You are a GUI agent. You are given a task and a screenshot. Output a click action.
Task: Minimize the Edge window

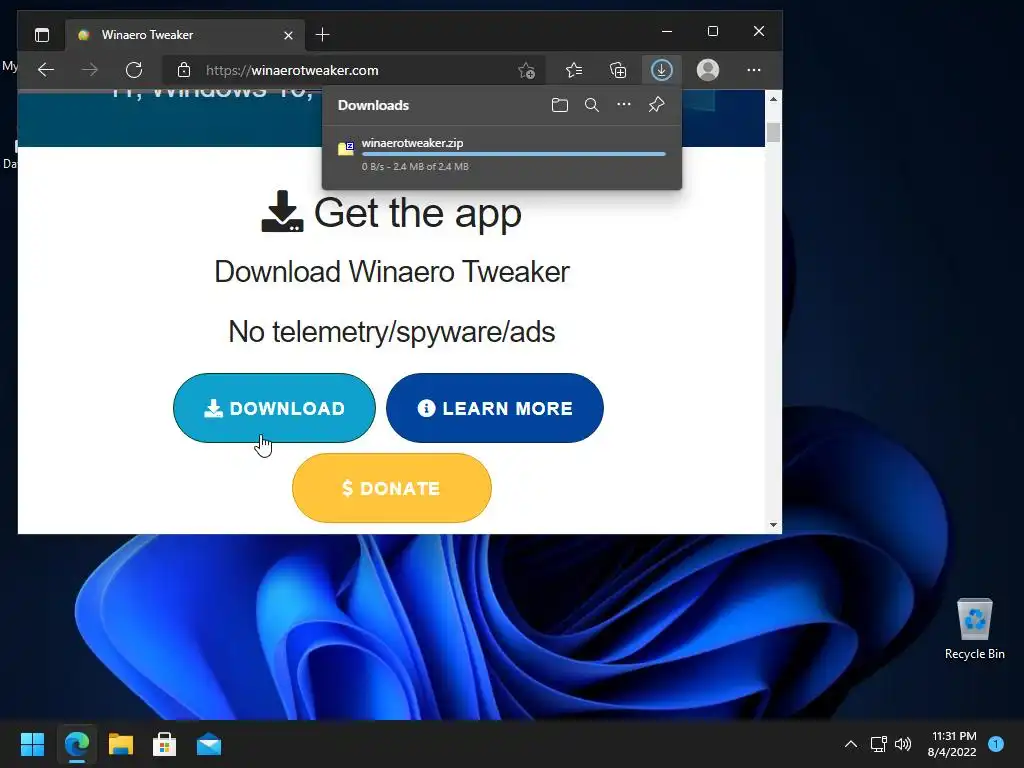coord(667,31)
